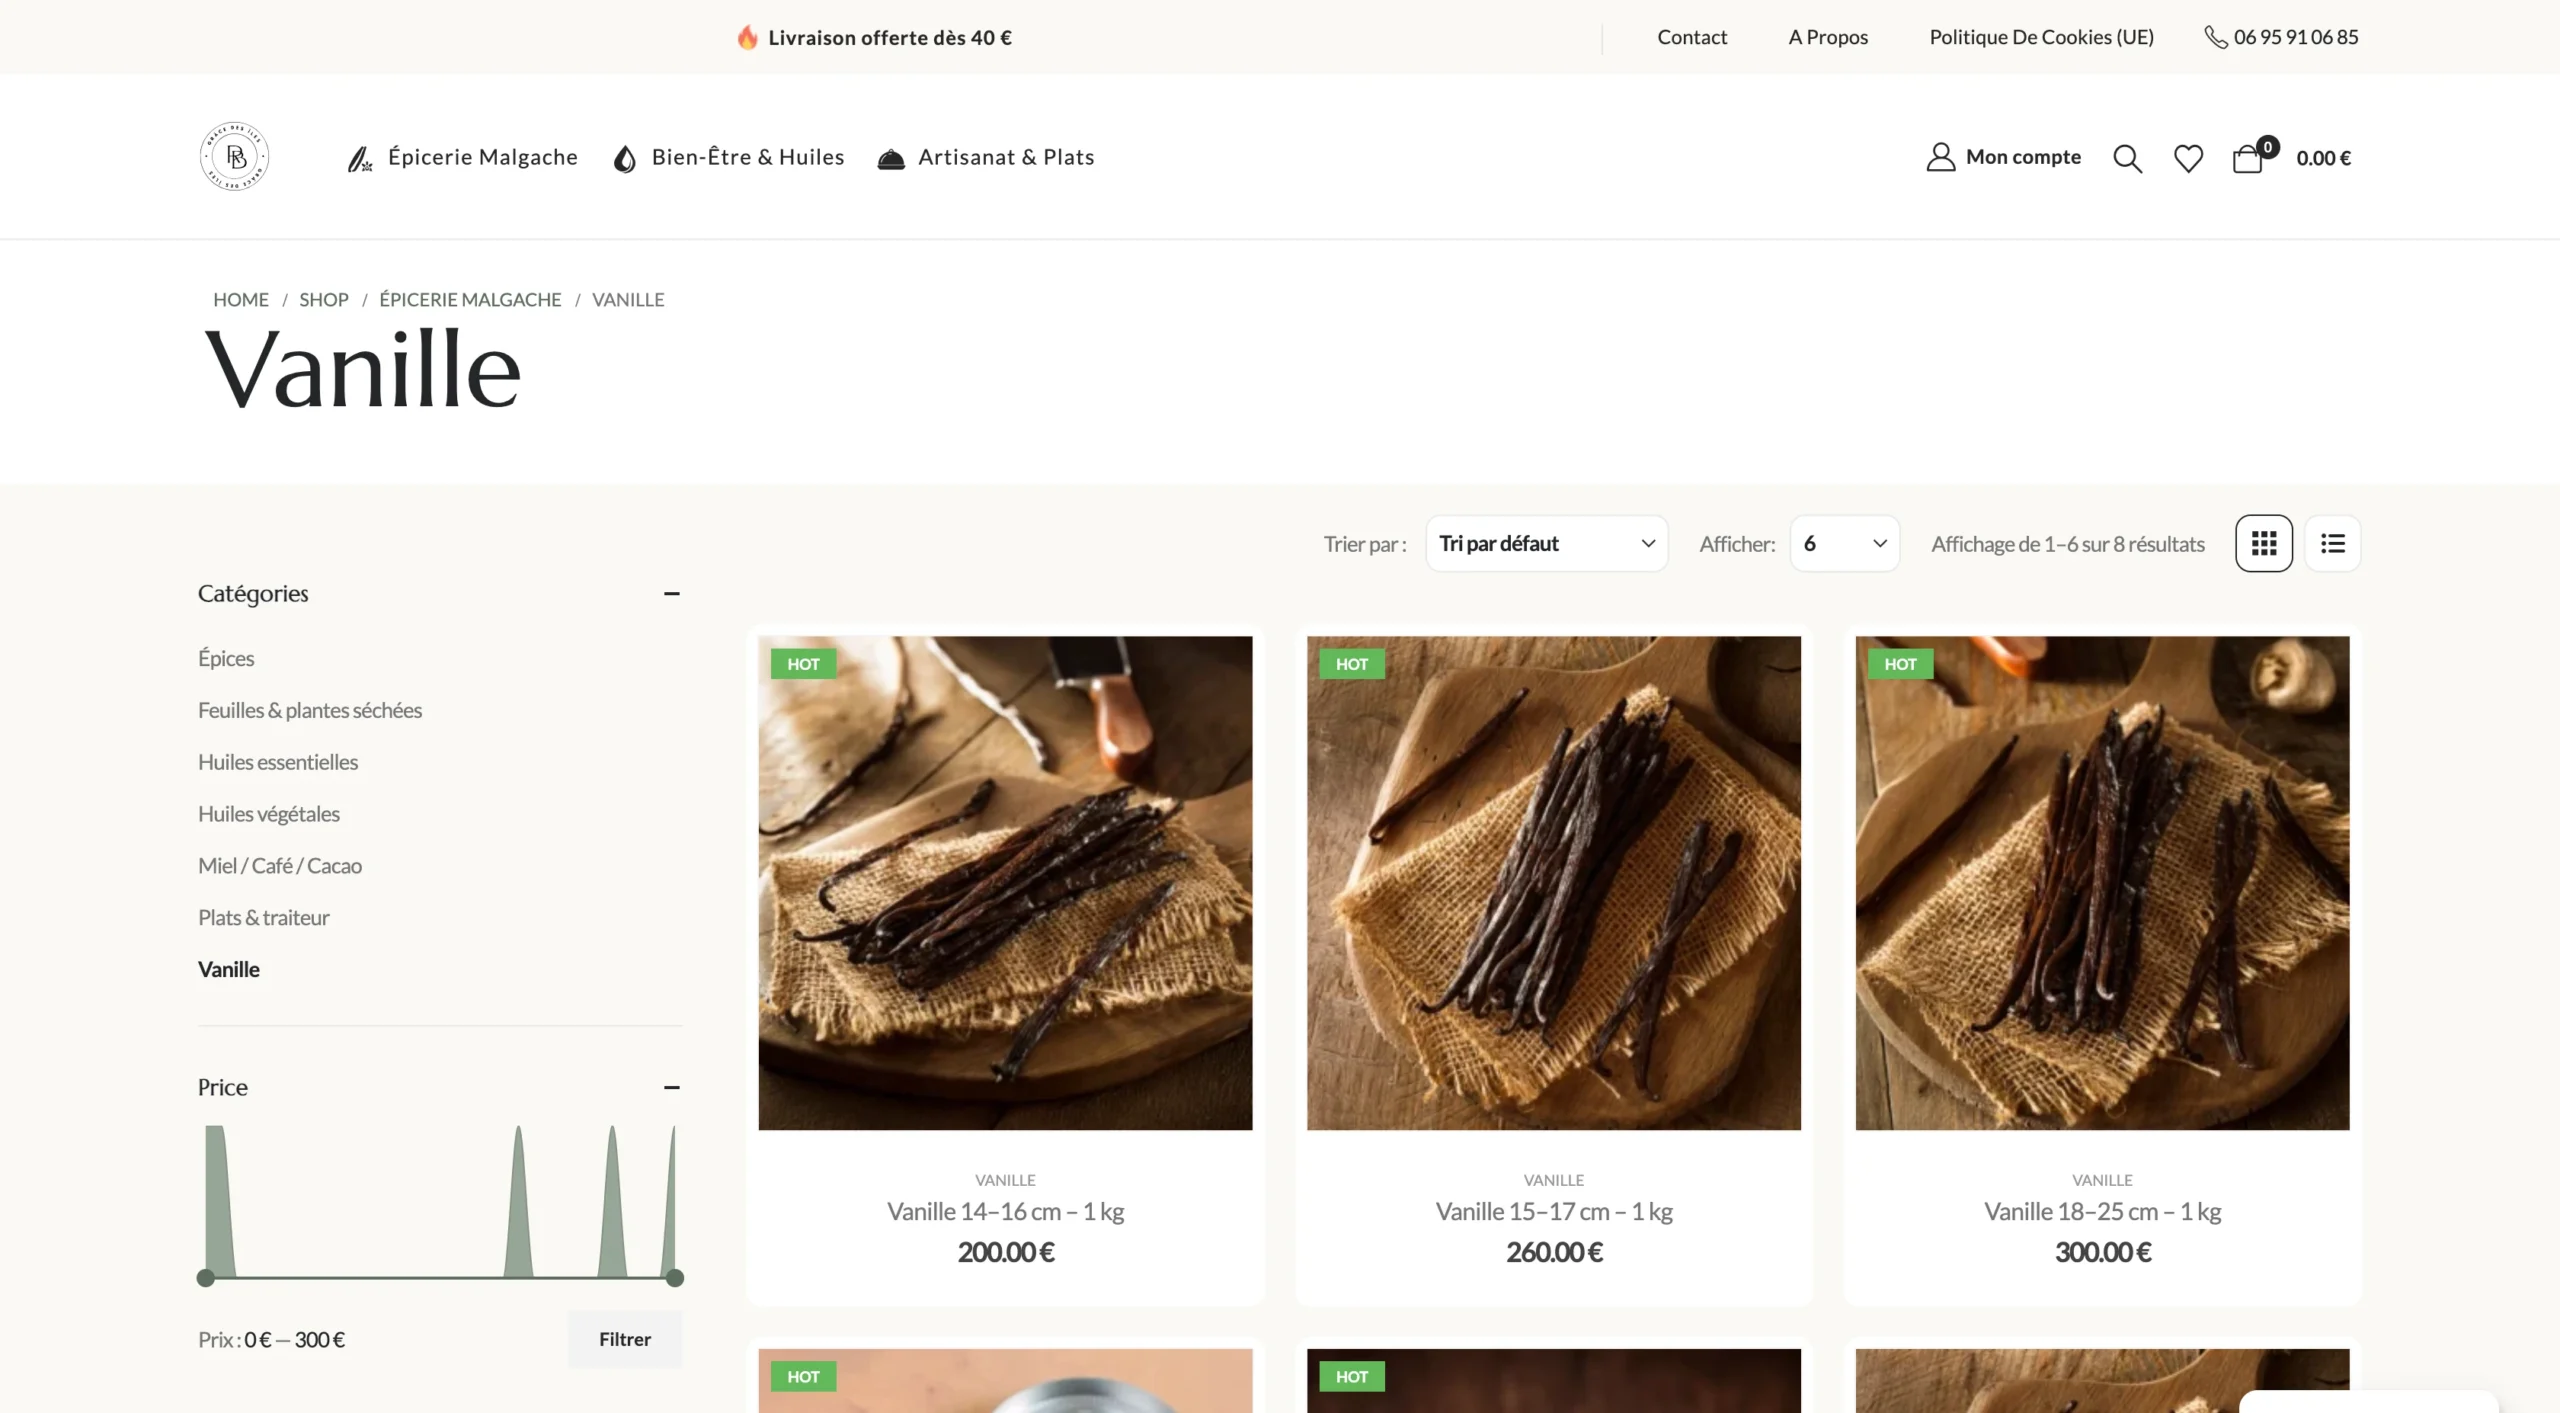The height and width of the screenshot is (1413, 2560).
Task: Open the Afficher items count dropdown
Action: pyautogui.click(x=1844, y=543)
